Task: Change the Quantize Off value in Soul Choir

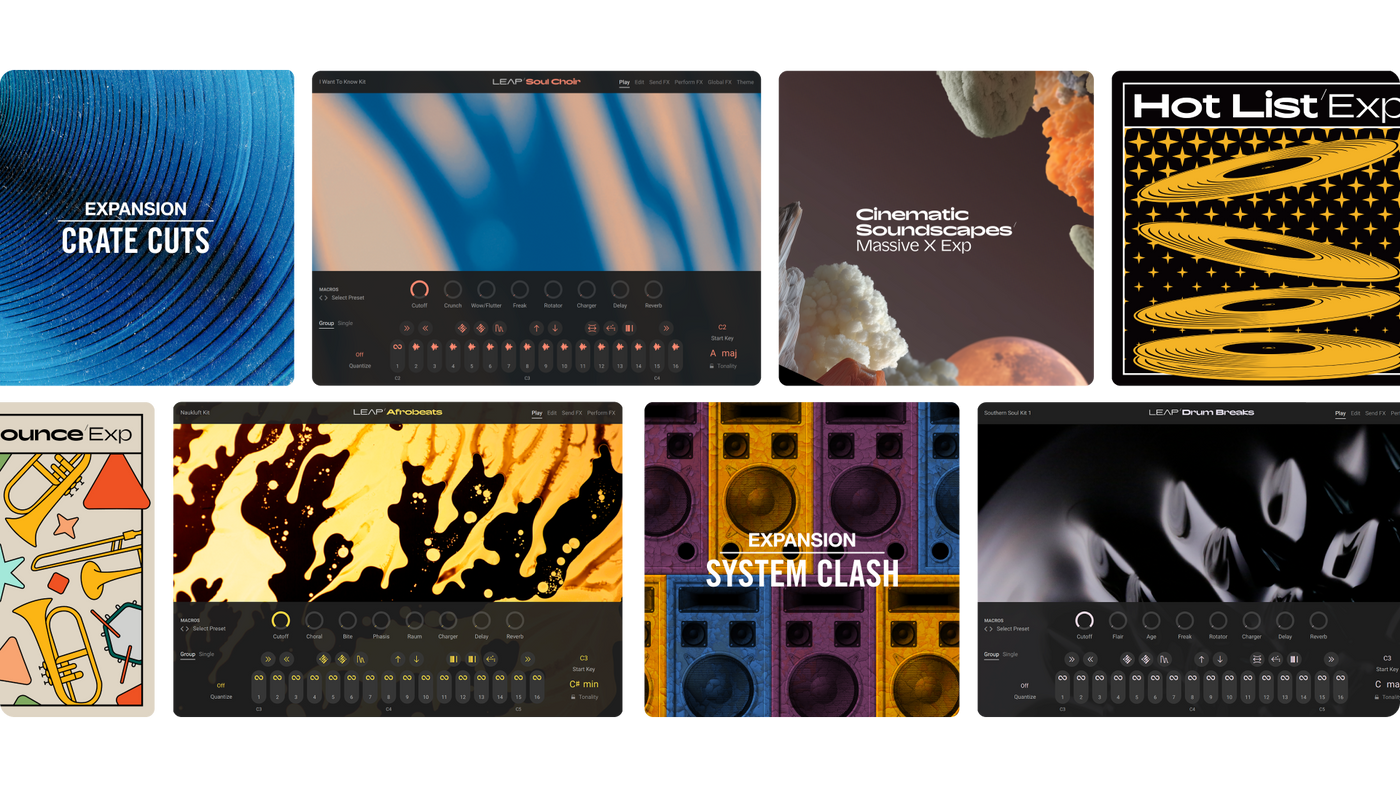Action: pyautogui.click(x=360, y=354)
